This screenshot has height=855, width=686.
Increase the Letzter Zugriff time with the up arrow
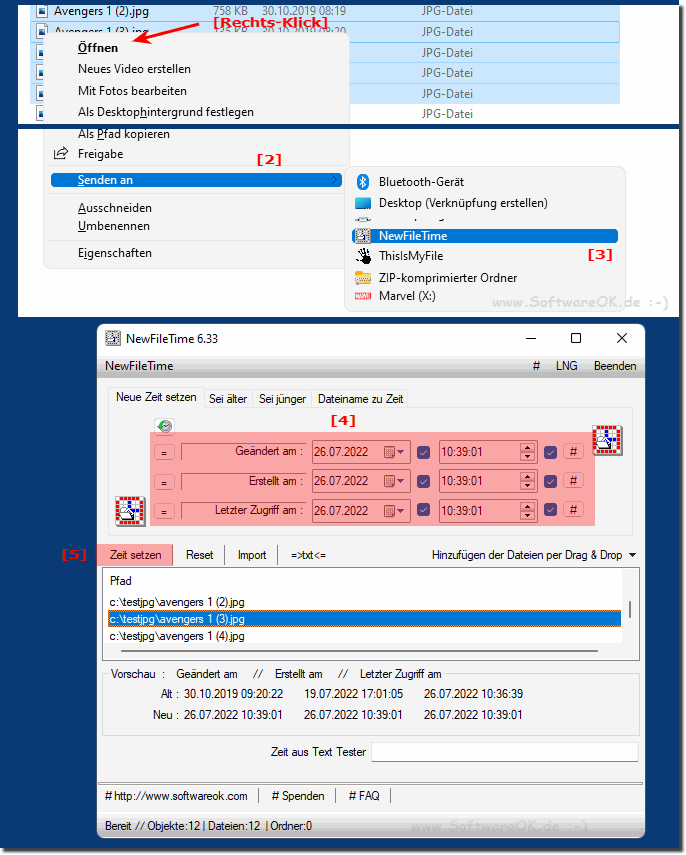(527, 507)
